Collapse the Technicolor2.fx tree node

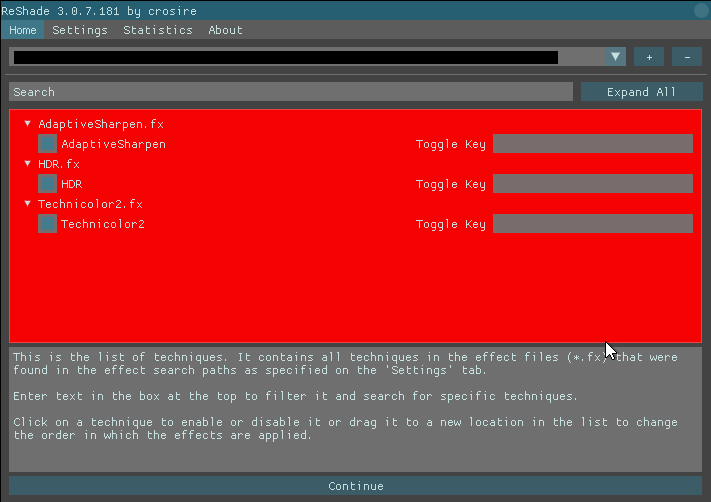28,204
